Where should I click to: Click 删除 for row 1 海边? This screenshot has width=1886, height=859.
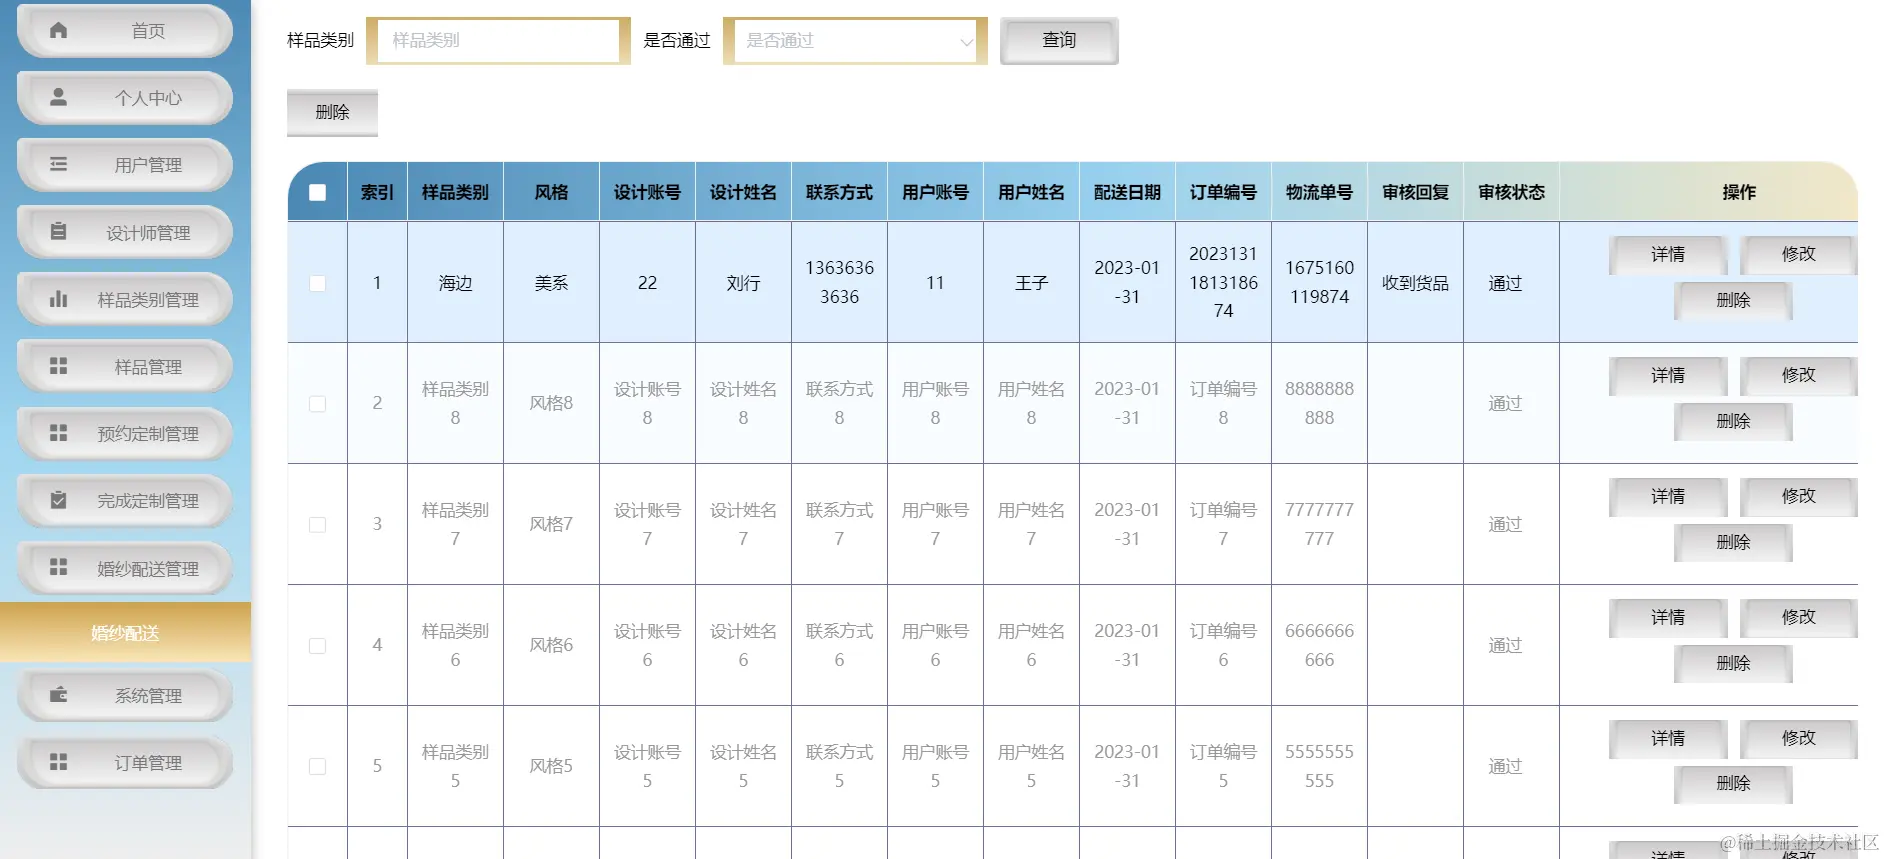(1733, 300)
